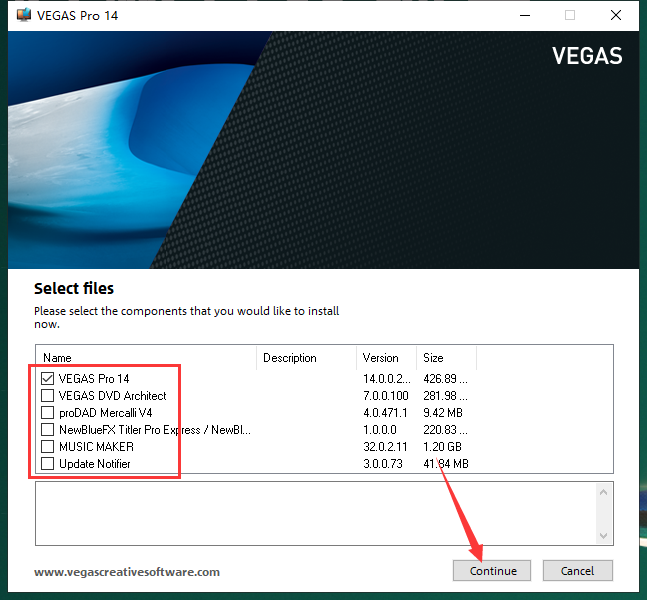Click version 32.0.2.11 cell

pos(385,447)
